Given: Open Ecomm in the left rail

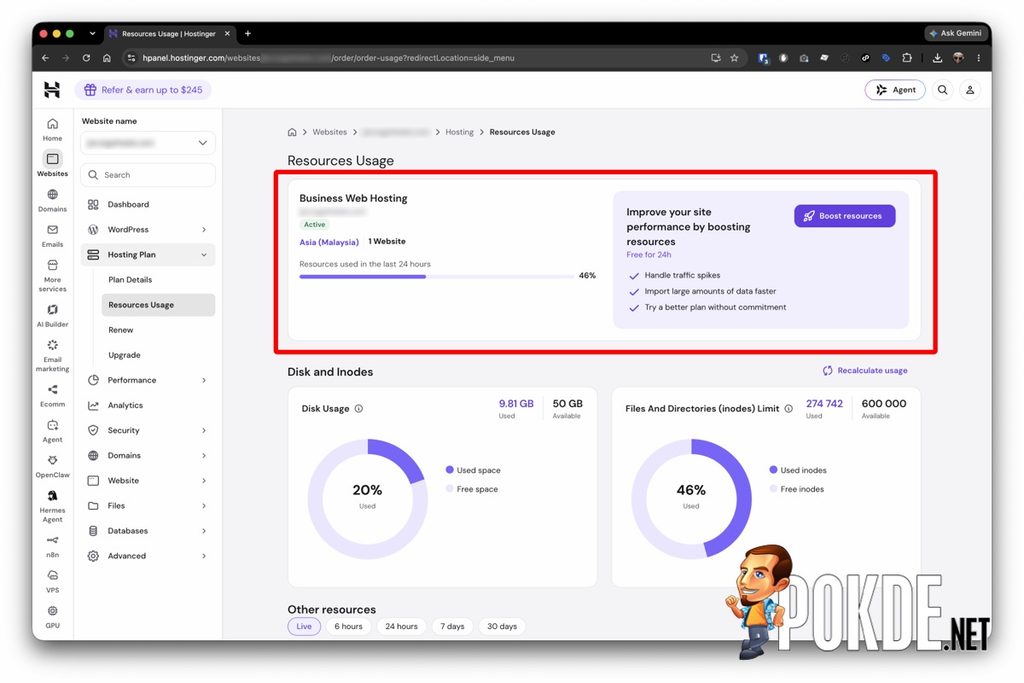Looking at the screenshot, I should click(x=52, y=395).
